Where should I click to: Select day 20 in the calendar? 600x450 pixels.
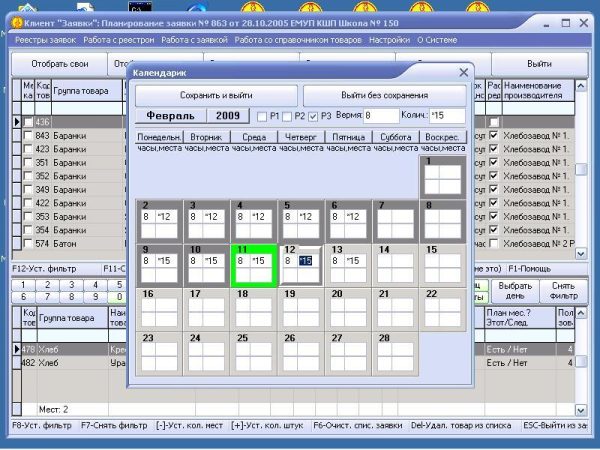[348, 310]
